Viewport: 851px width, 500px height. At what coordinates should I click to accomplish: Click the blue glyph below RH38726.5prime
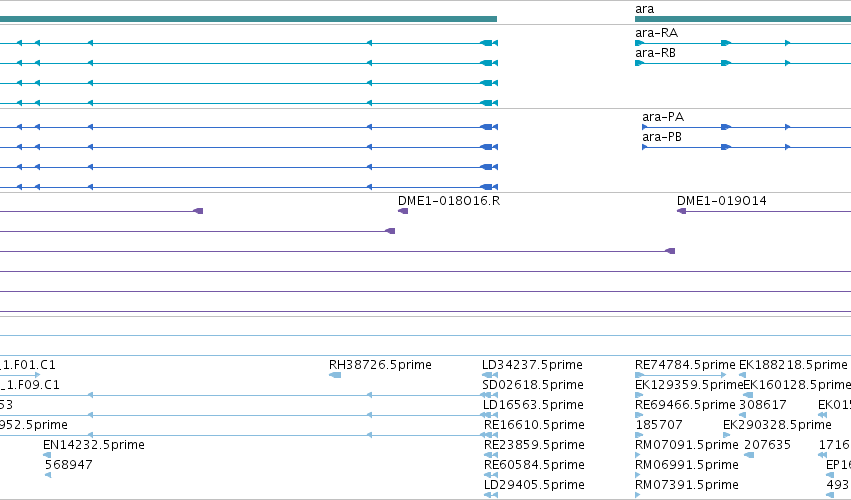335,375
